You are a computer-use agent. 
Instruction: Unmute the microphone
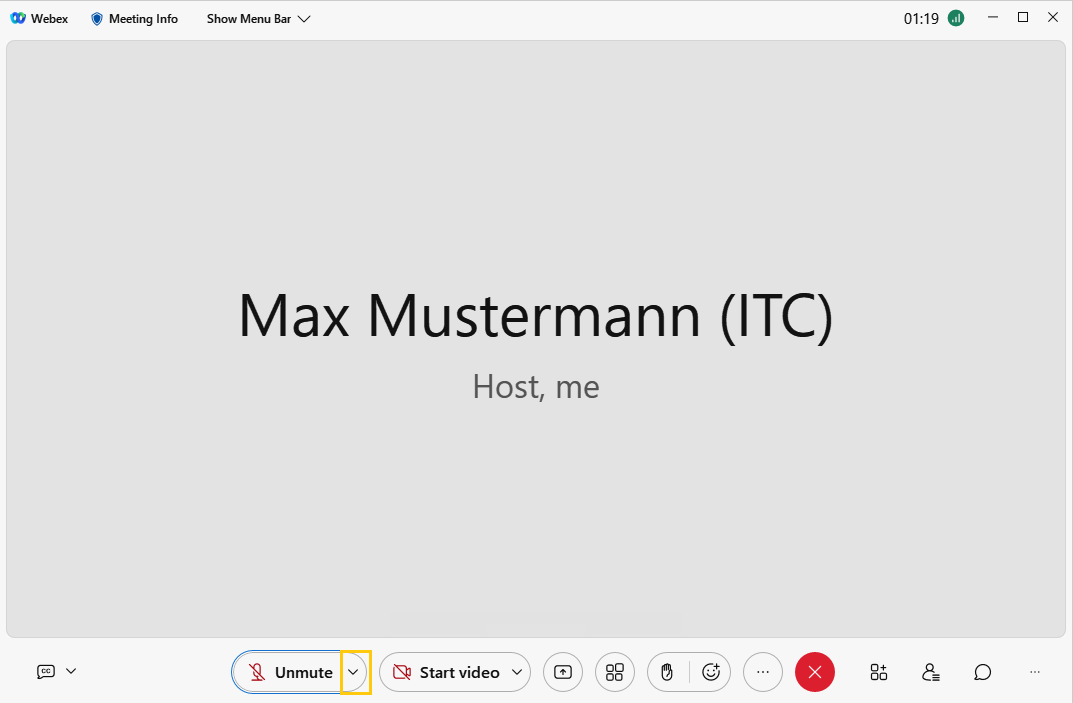point(290,672)
